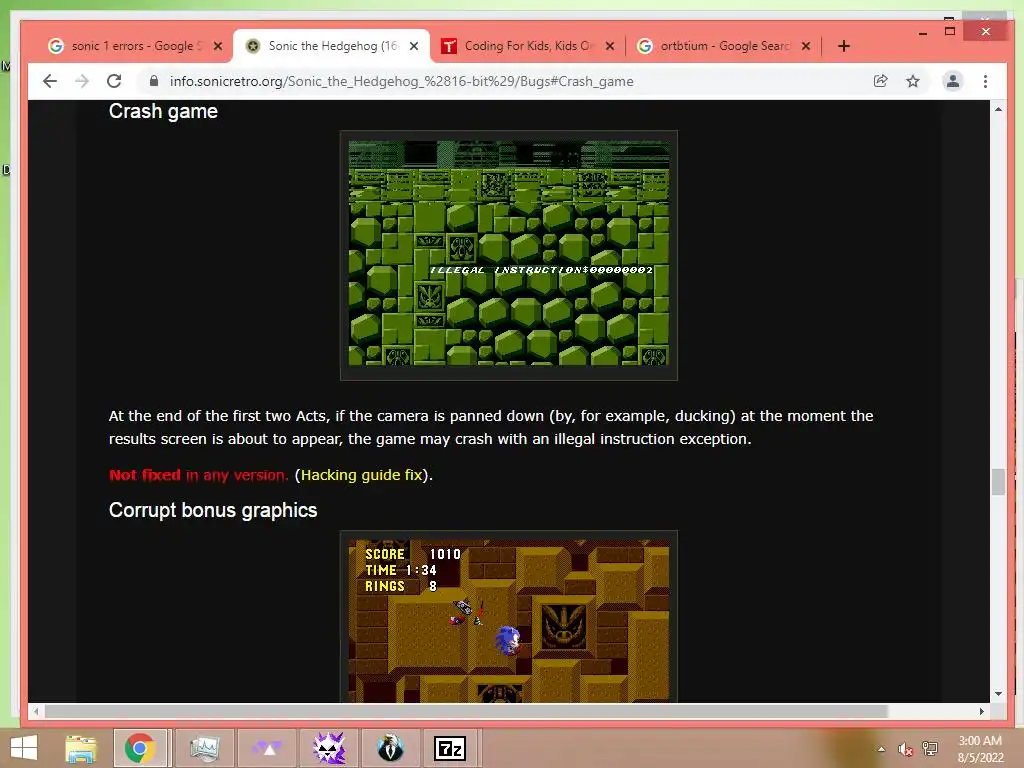The height and width of the screenshot is (768, 1024).
Task: Show hidden system tray icons
Action: [882, 749]
